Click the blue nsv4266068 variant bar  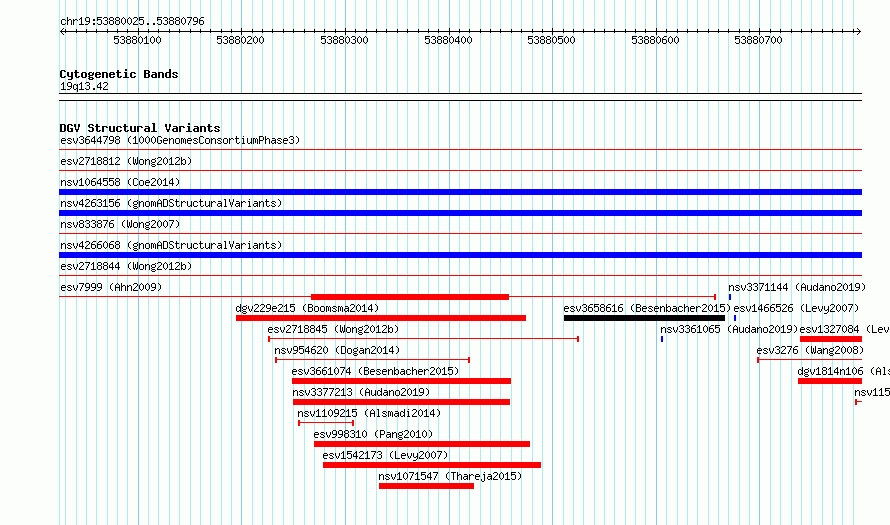[x=460, y=255]
